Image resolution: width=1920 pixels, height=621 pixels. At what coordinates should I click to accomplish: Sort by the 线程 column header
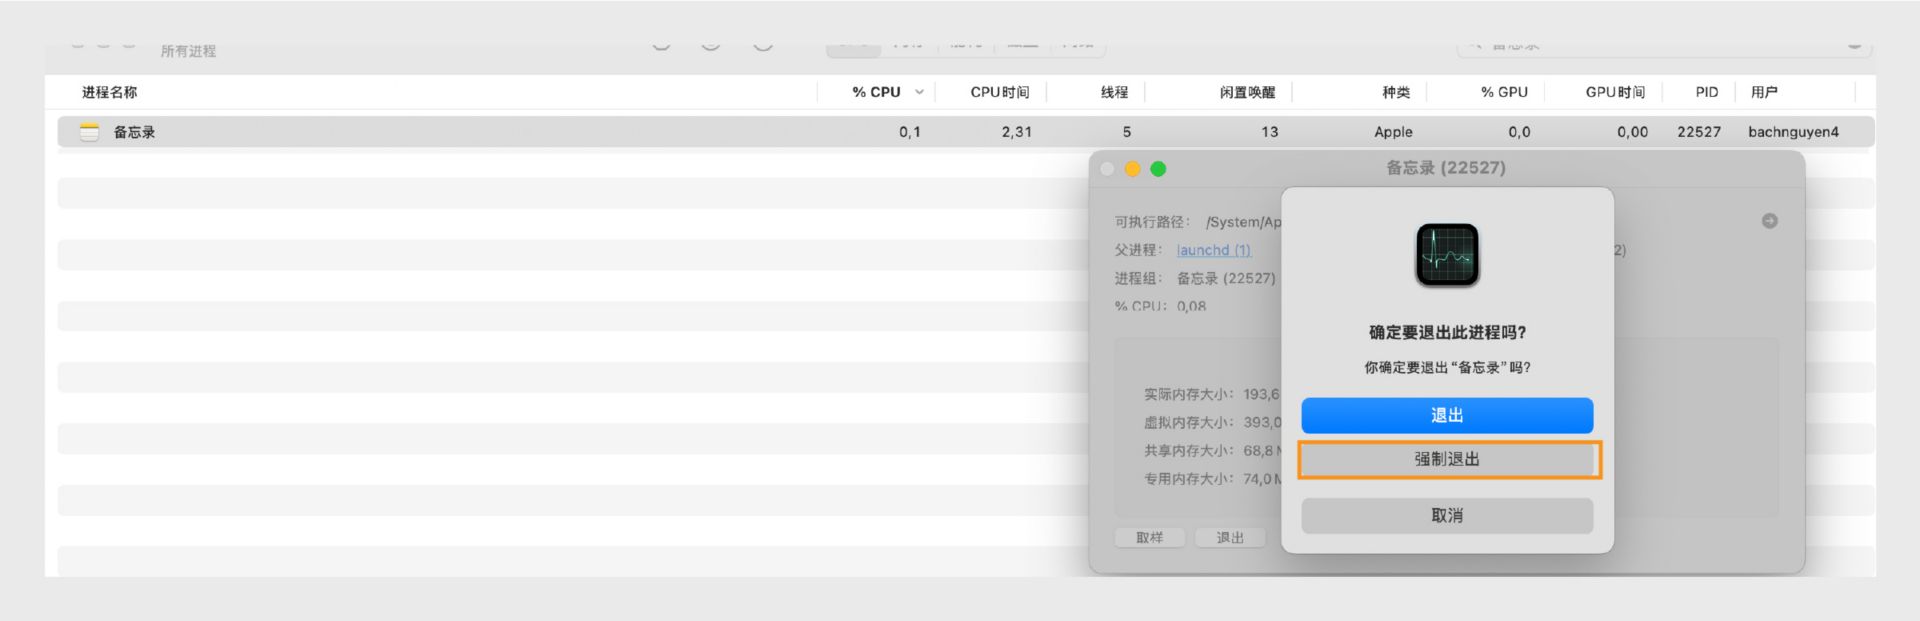pos(1115,92)
